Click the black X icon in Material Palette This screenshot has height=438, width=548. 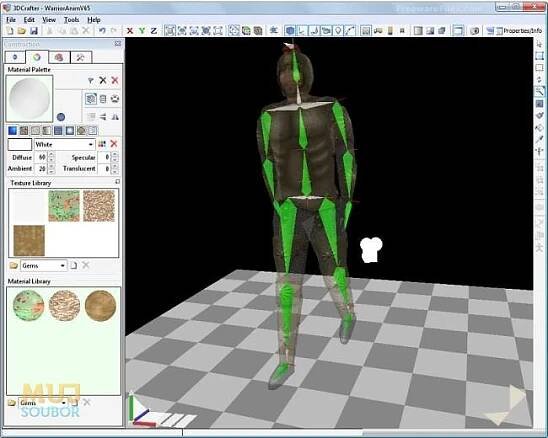point(103,80)
